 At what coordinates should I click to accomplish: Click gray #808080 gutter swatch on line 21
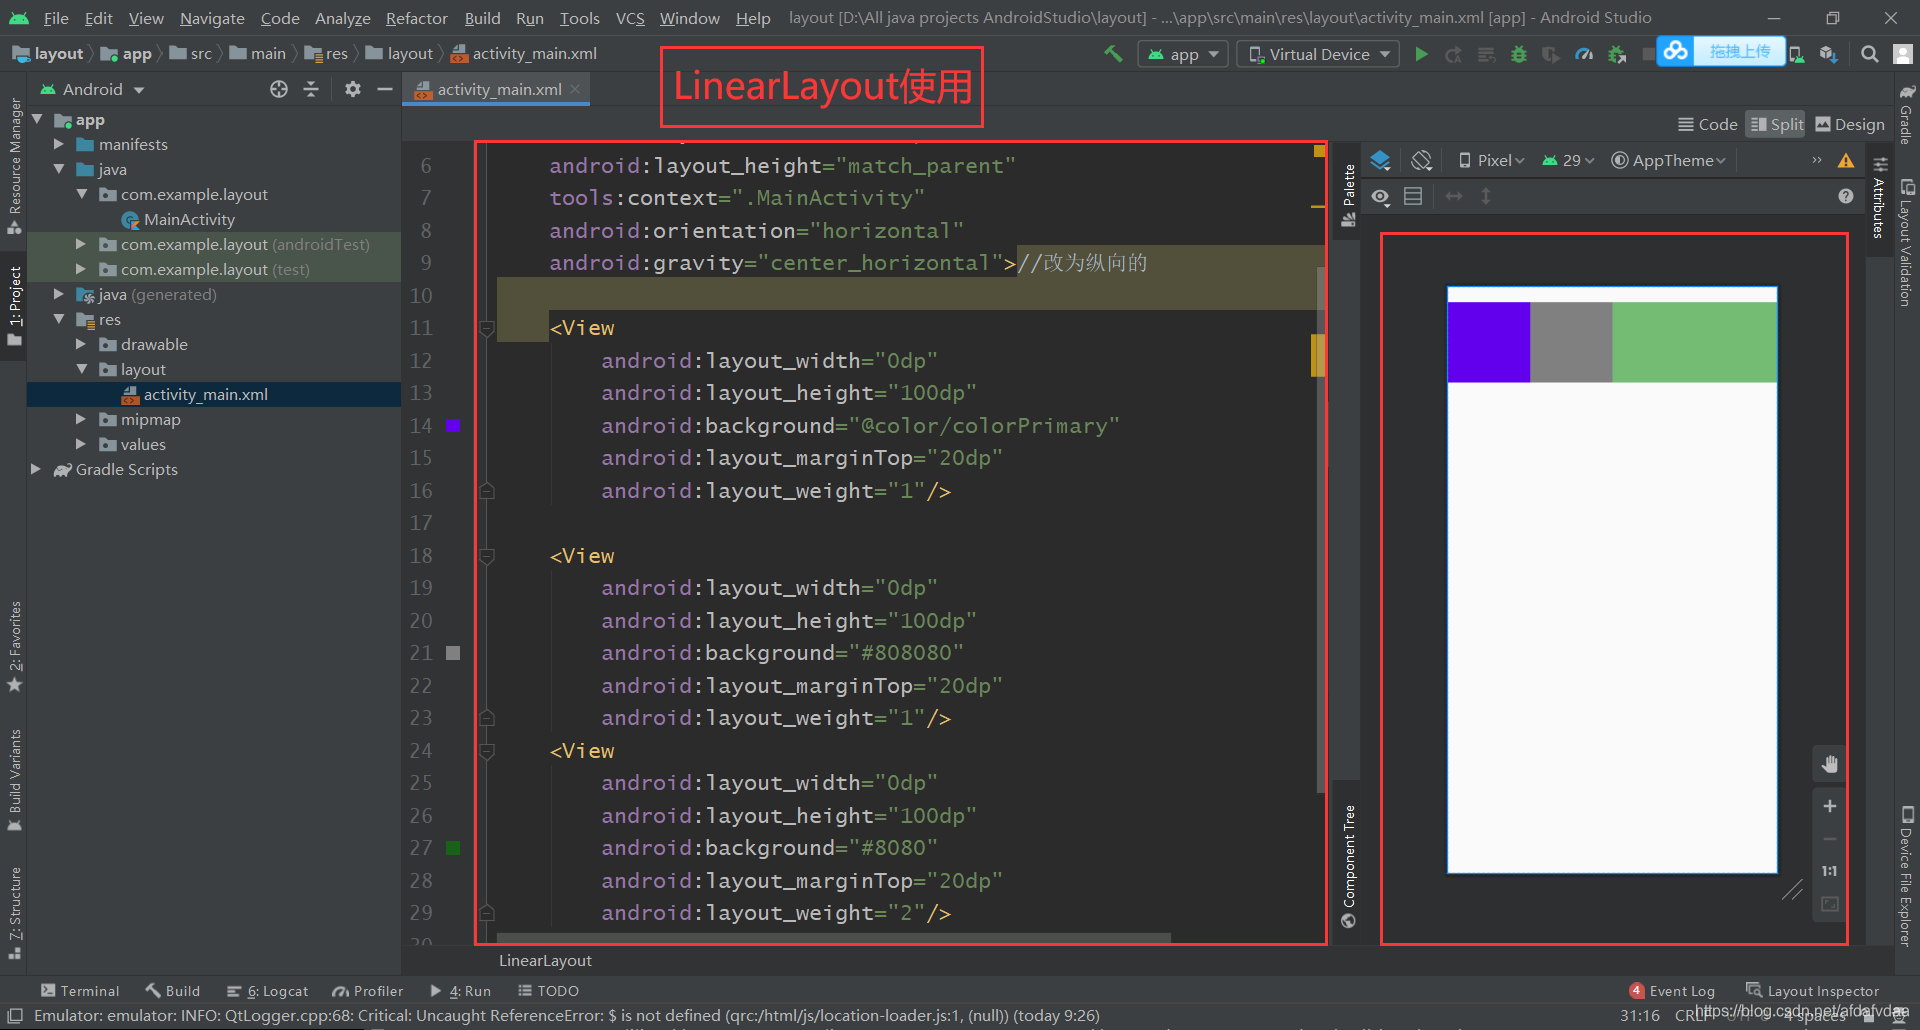[x=453, y=653]
